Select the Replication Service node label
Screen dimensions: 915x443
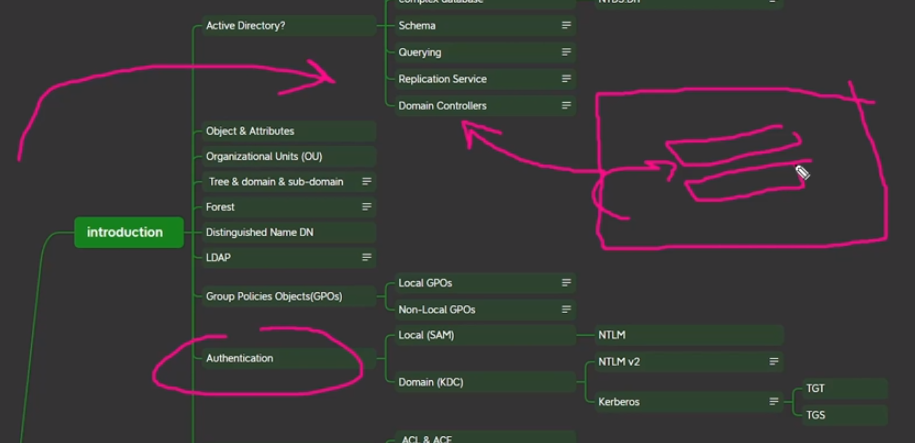click(442, 79)
